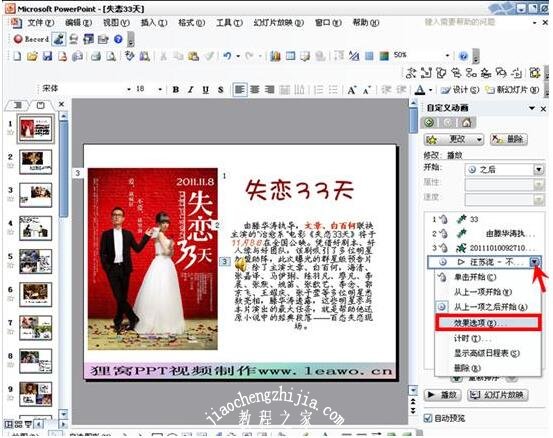Center align the text
Viewport: 553px width, 438px height.
255,90
